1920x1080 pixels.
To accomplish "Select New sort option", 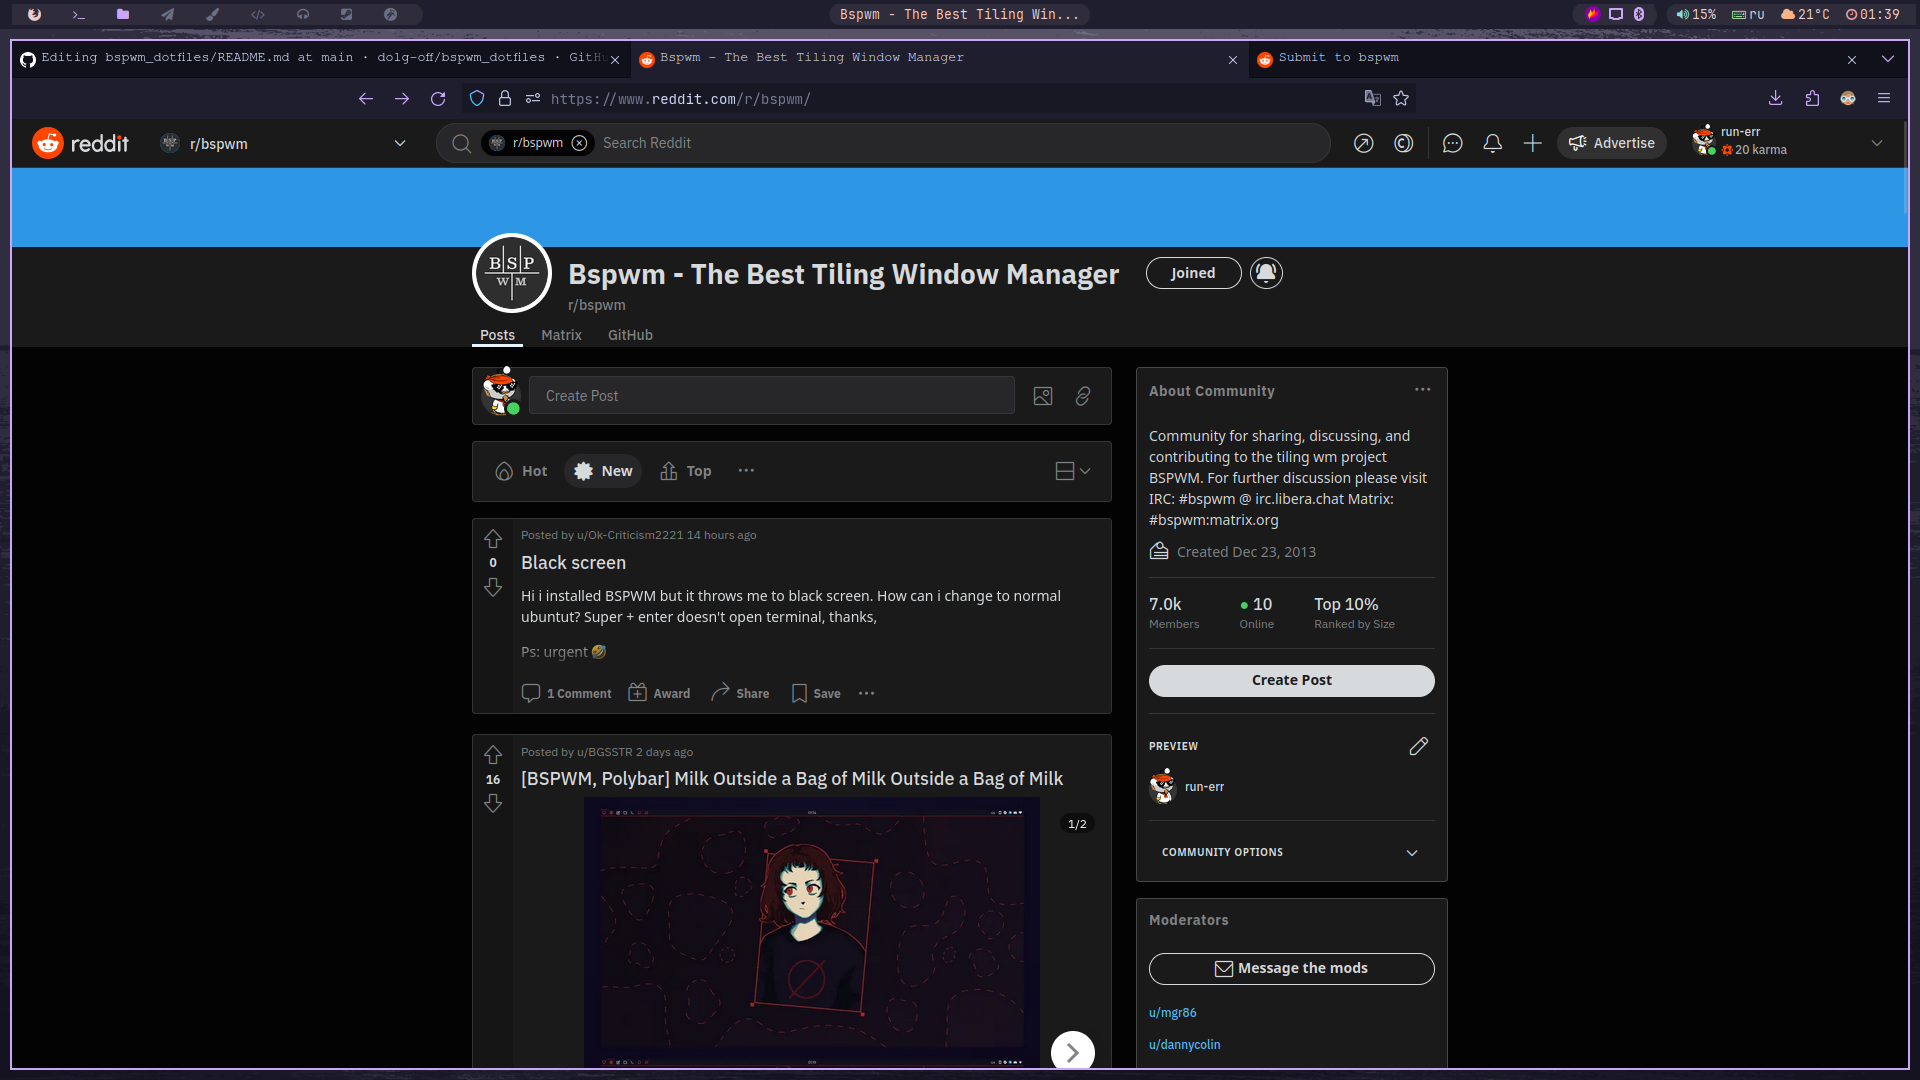I will (603, 471).
